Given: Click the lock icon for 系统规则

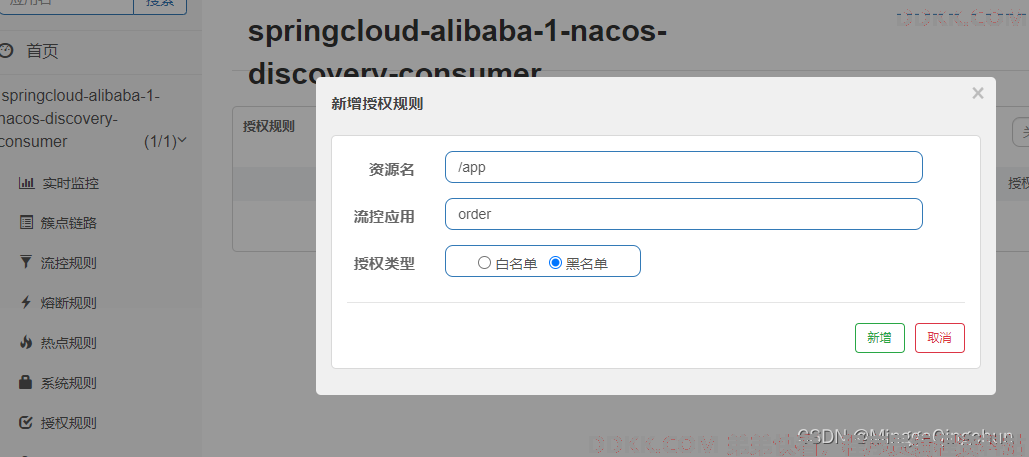Looking at the screenshot, I should click(x=26, y=382).
